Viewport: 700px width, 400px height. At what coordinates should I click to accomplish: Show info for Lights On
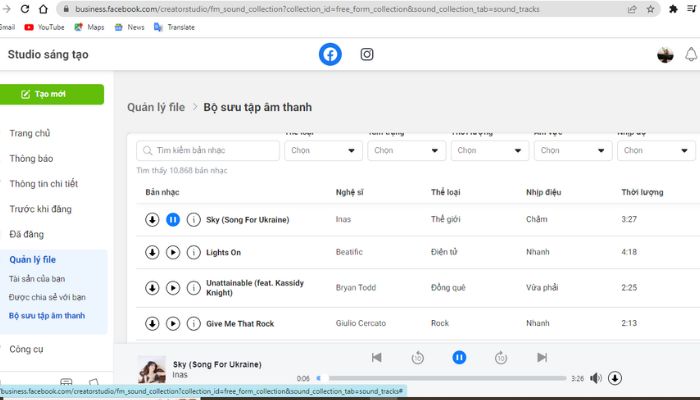pos(193,252)
